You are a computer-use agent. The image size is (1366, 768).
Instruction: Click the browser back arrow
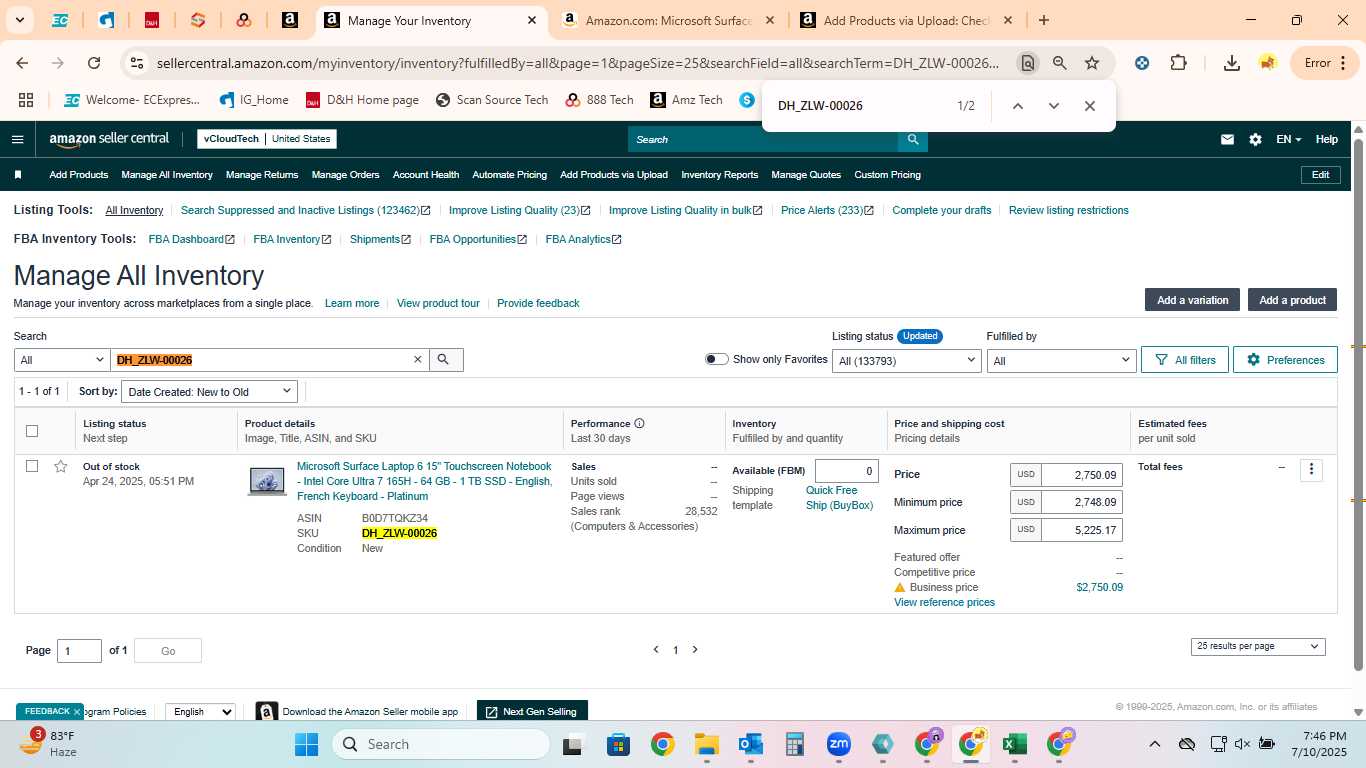point(22,63)
